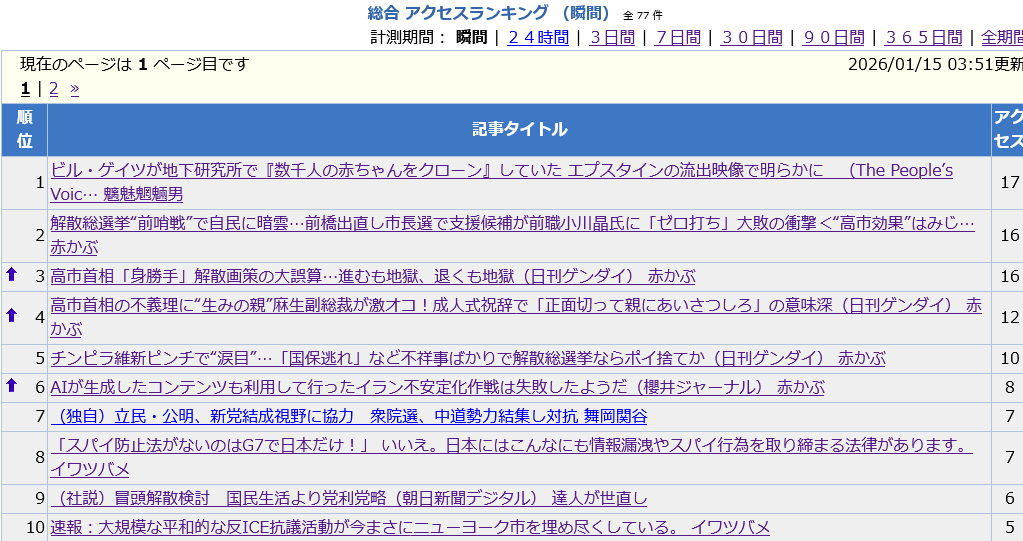View the 90日間 ranking period
Screen dimensions: 1023x541
click(x=833, y=37)
